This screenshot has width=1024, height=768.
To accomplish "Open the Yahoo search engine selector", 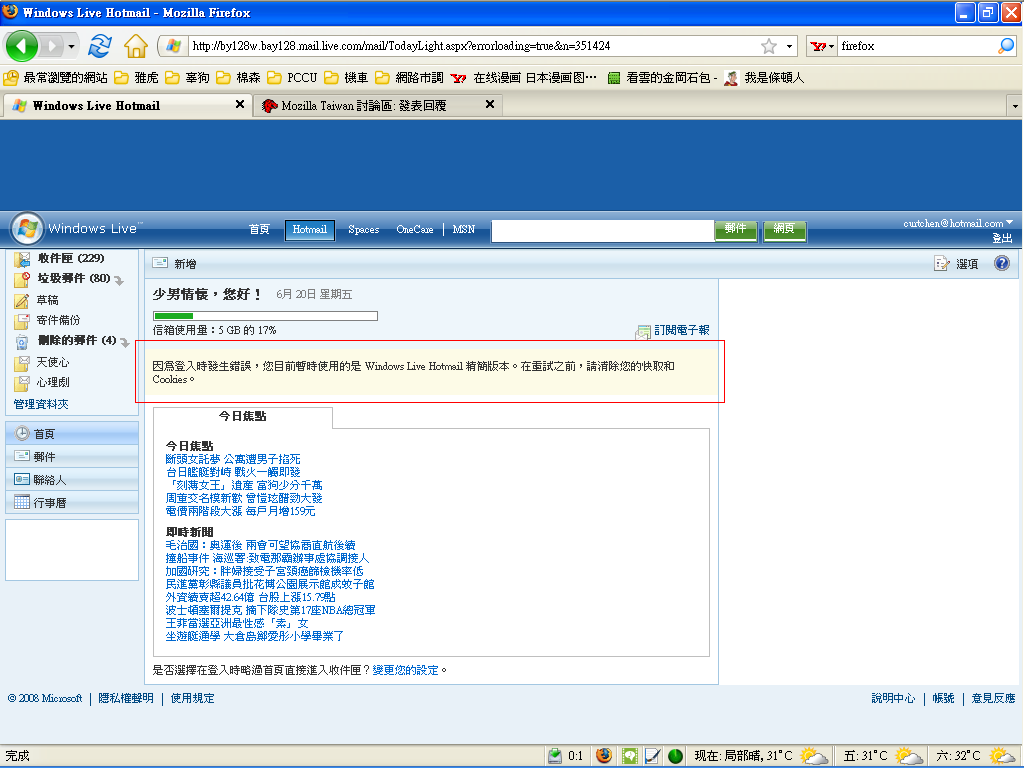I will (822, 46).
